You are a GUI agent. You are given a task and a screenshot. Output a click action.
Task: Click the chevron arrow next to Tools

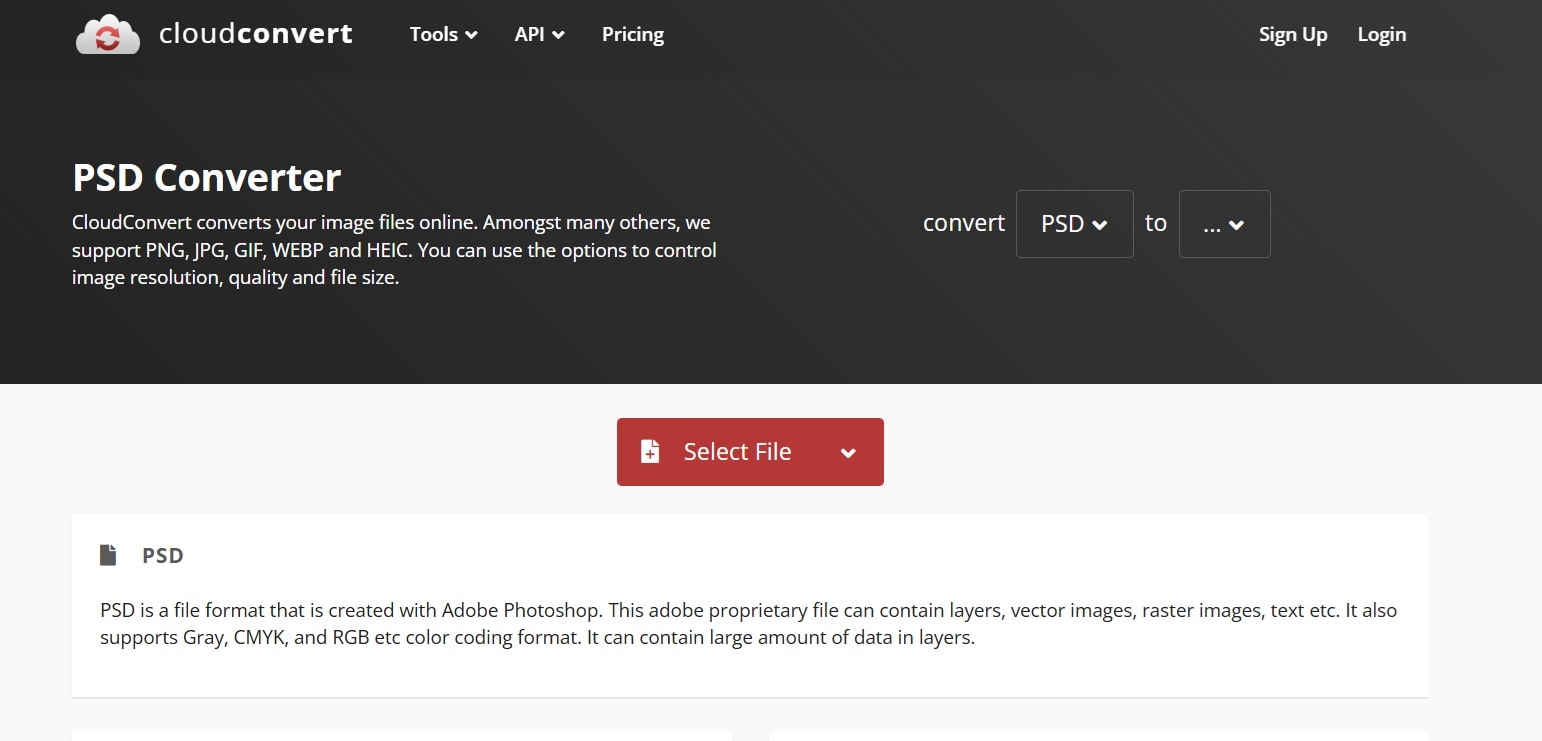tap(471, 35)
